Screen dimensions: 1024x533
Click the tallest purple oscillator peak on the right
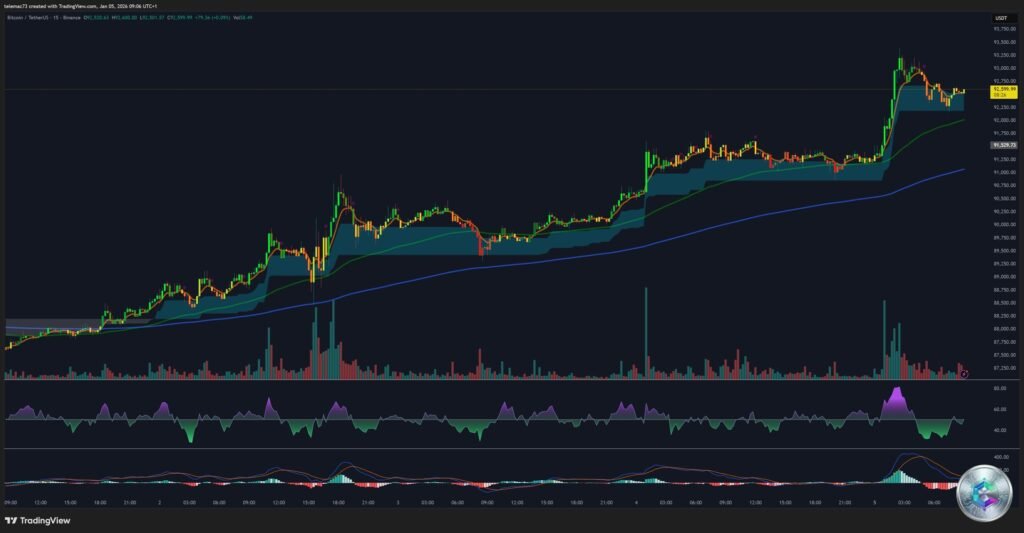pyautogui.click(x=896, y=394)
